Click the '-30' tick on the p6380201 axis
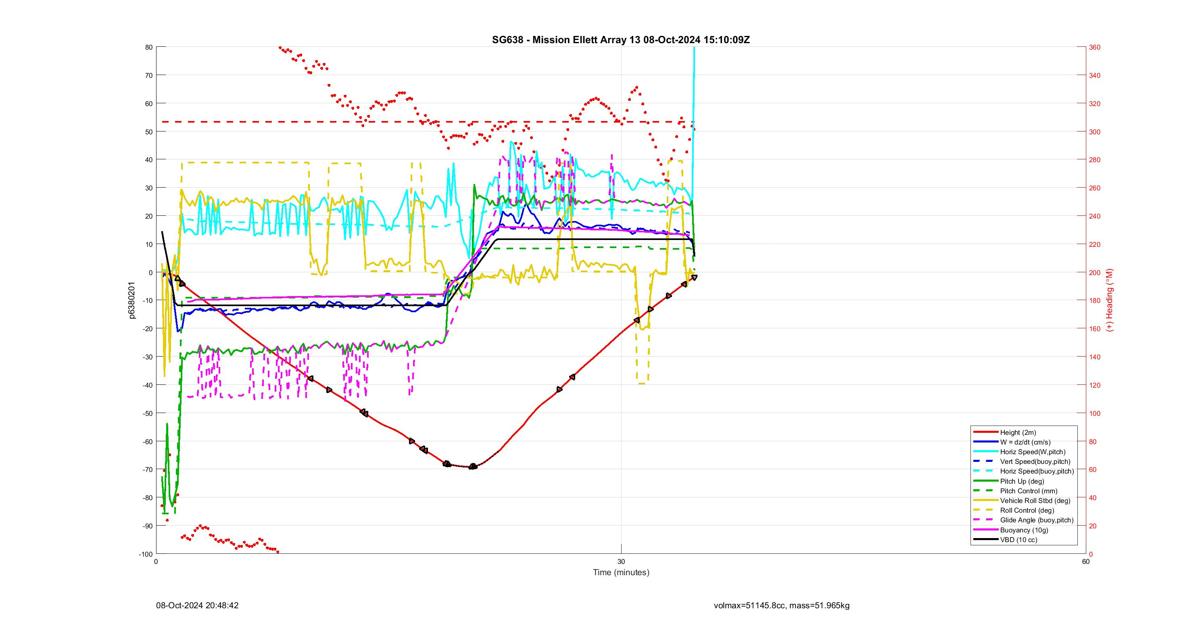Screen dimensions: 1200x622 point(148,357)
